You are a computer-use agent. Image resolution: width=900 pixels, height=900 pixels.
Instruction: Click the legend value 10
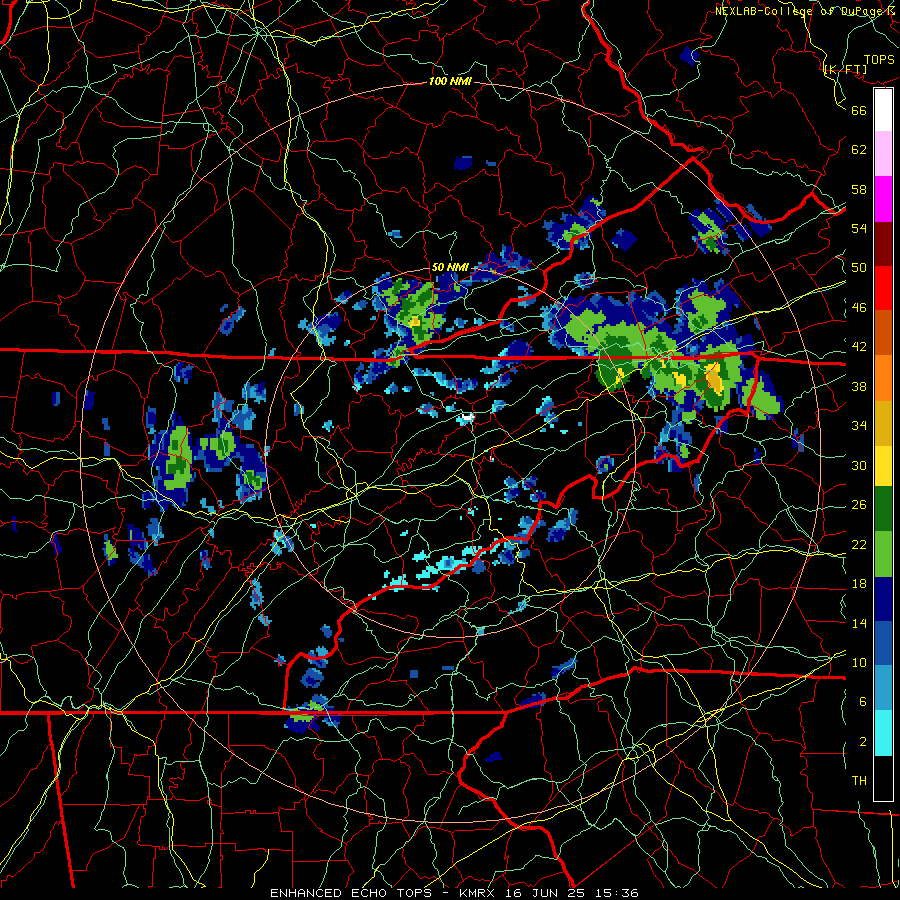click(x=859, y=662)
